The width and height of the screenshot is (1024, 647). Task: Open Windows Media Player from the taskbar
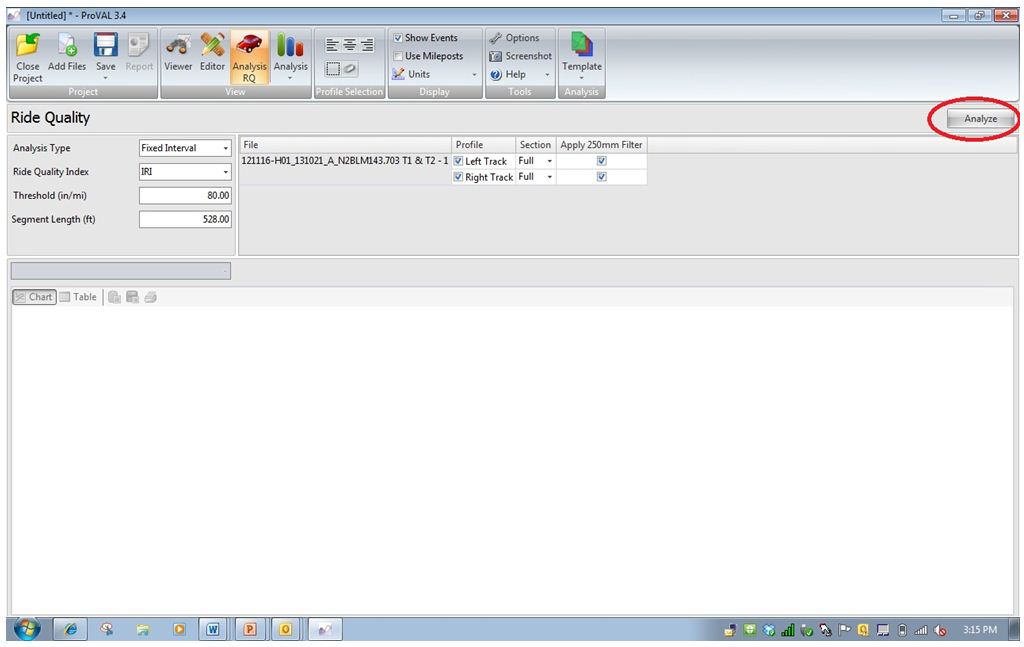click(x=179, y=629)
